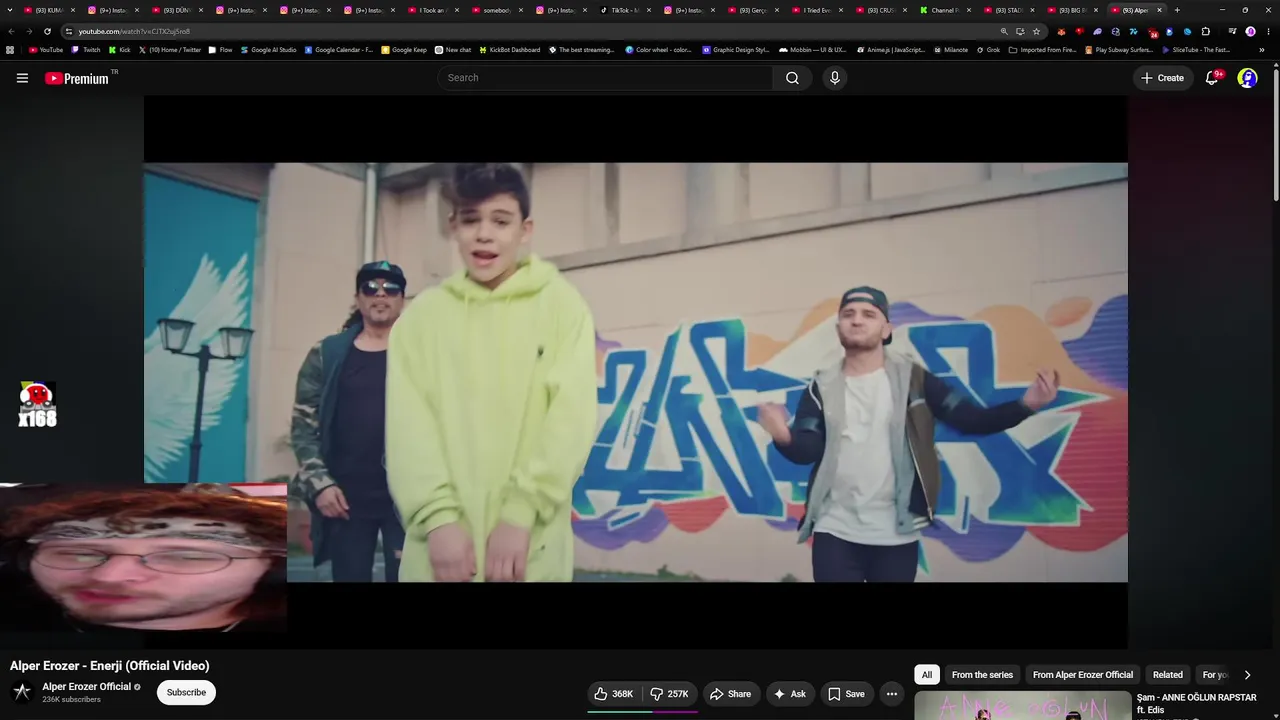Click the Ask button

coord(790,694)
